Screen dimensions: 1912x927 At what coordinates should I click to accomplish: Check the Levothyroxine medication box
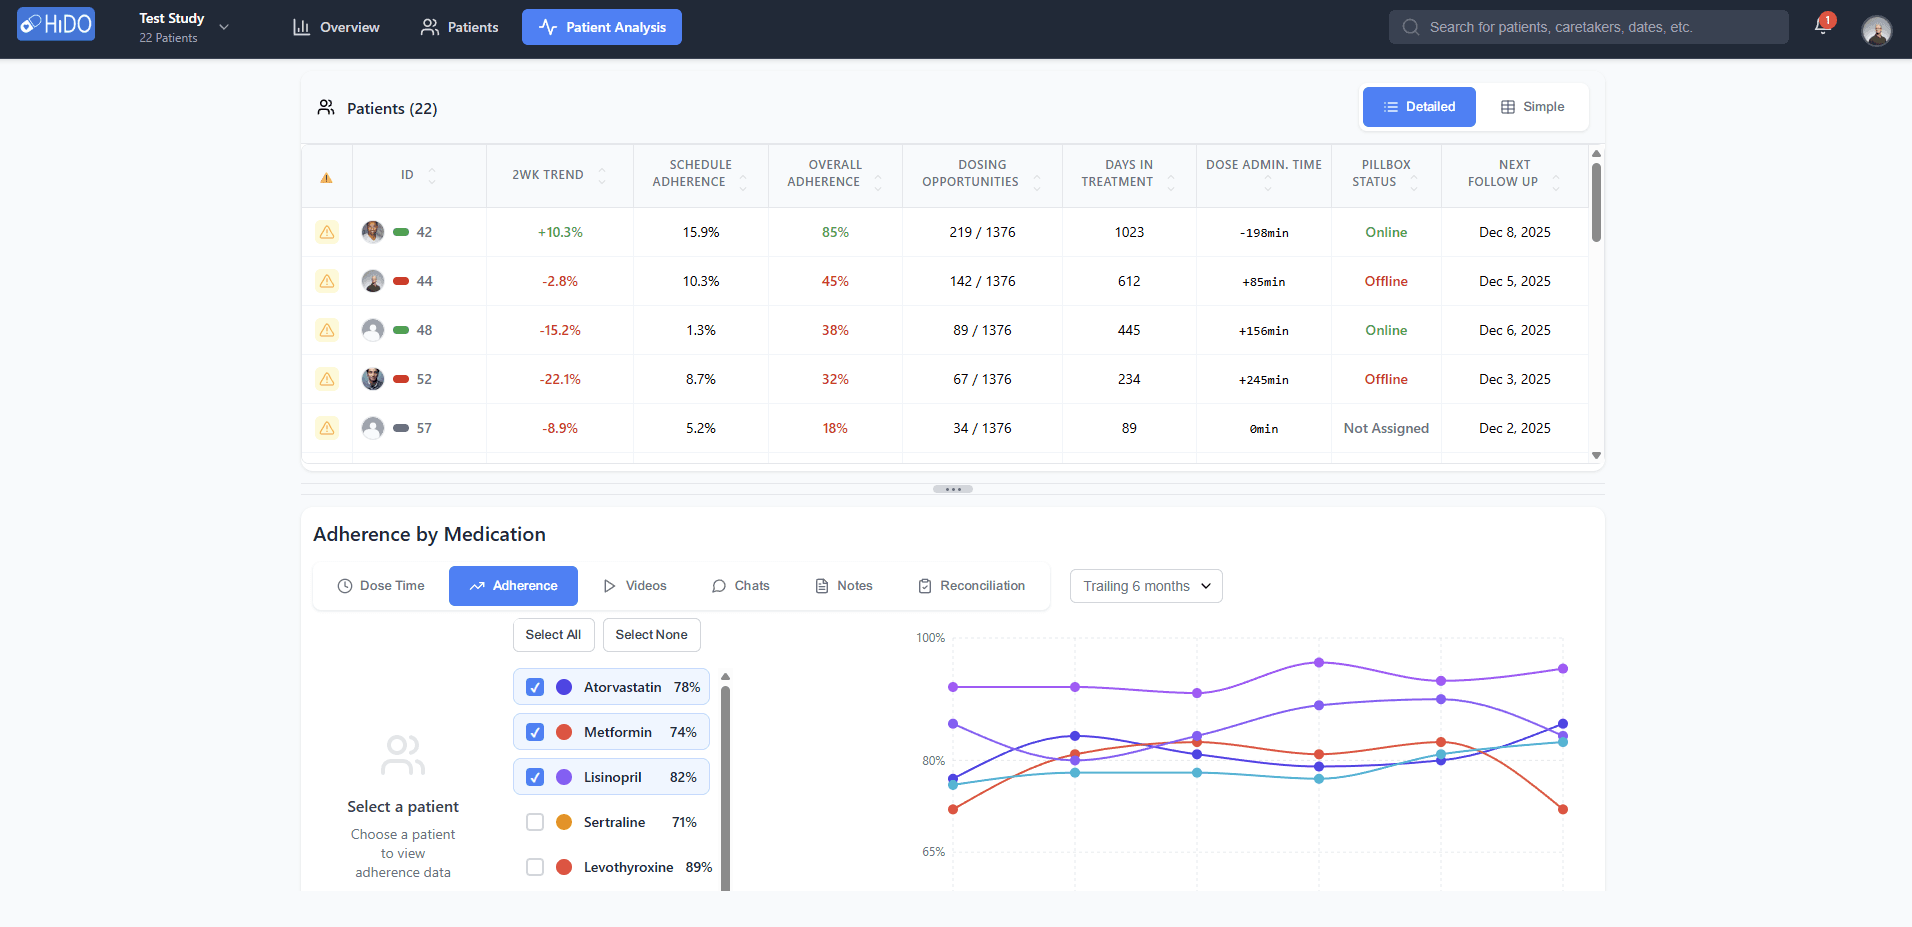535,866
